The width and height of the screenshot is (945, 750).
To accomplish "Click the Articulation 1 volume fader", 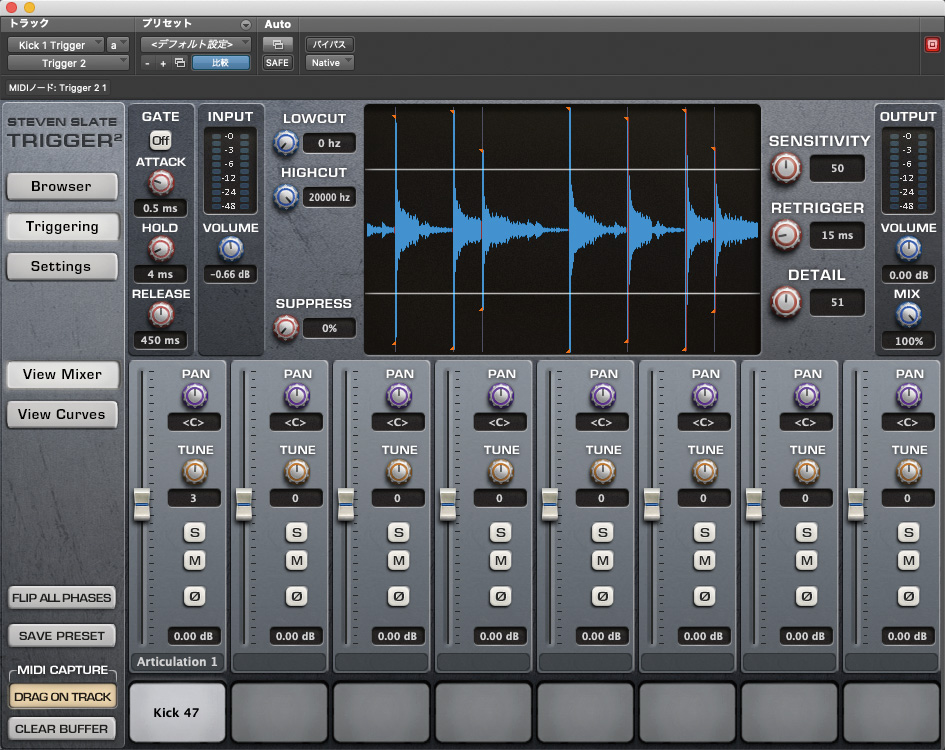I will [142, 504].
